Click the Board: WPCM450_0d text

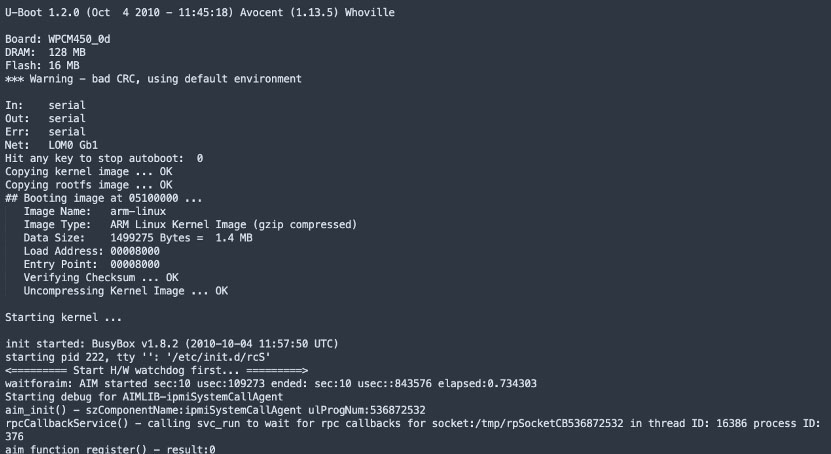click(58, 39)
